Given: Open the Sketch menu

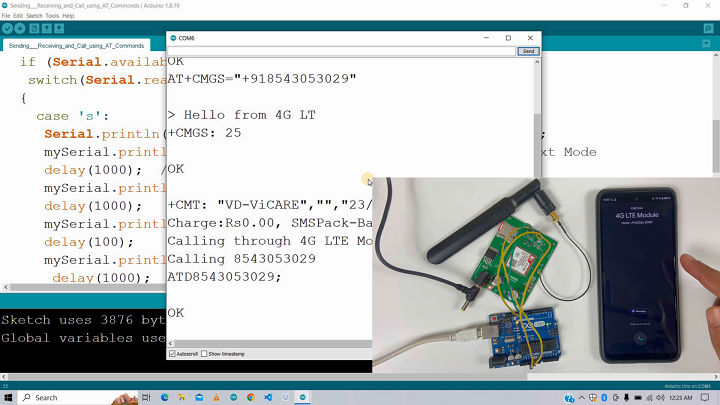Looking at the screenshot, I should click(x=34, y=16).
